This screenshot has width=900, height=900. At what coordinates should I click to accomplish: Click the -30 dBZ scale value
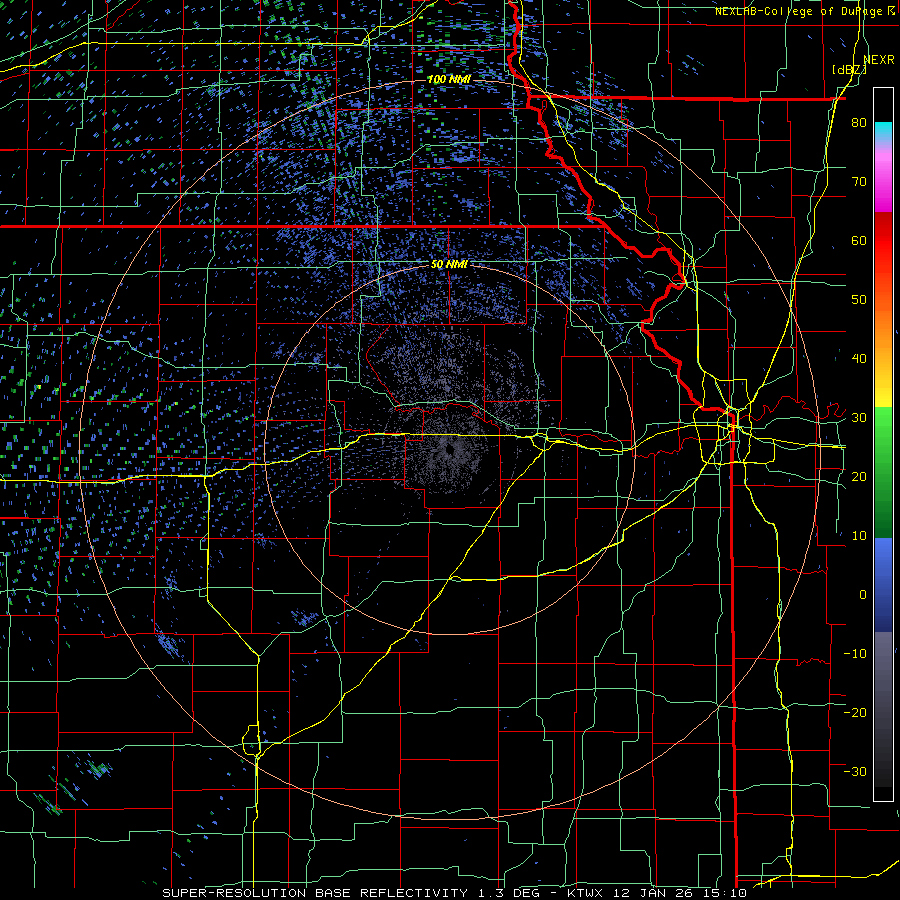point(855,771)
